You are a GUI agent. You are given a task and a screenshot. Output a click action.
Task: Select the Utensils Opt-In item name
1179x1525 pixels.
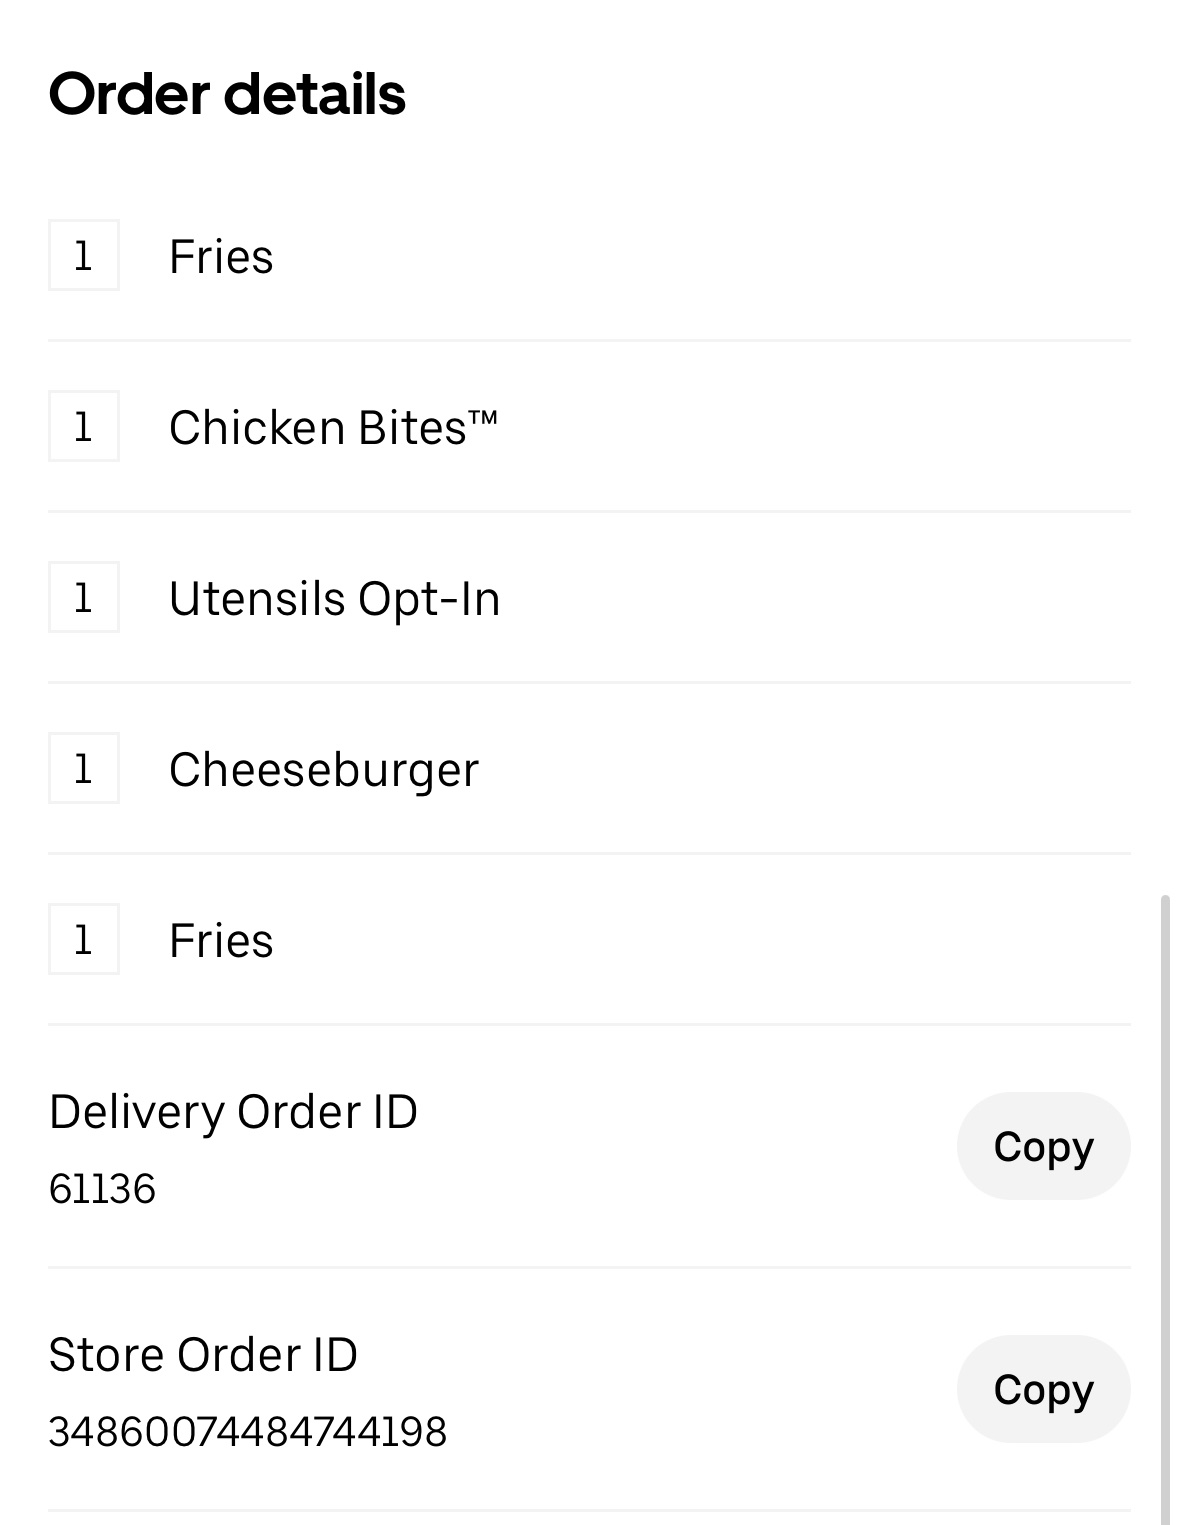334,599
